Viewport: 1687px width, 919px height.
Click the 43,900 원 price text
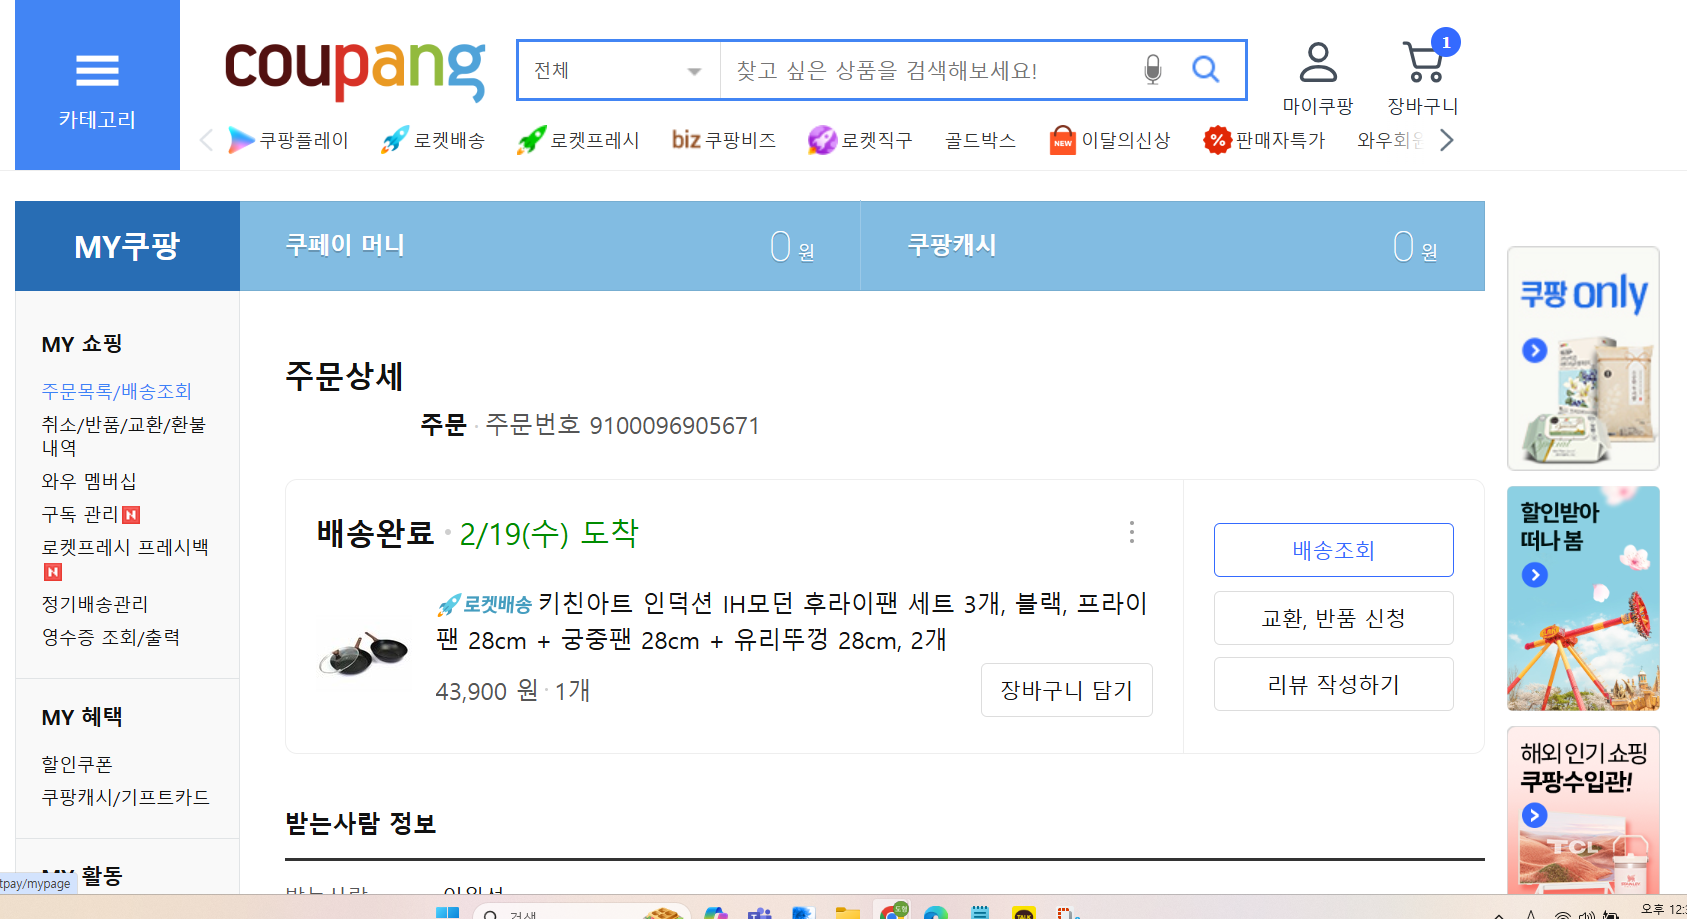[487, 691]
